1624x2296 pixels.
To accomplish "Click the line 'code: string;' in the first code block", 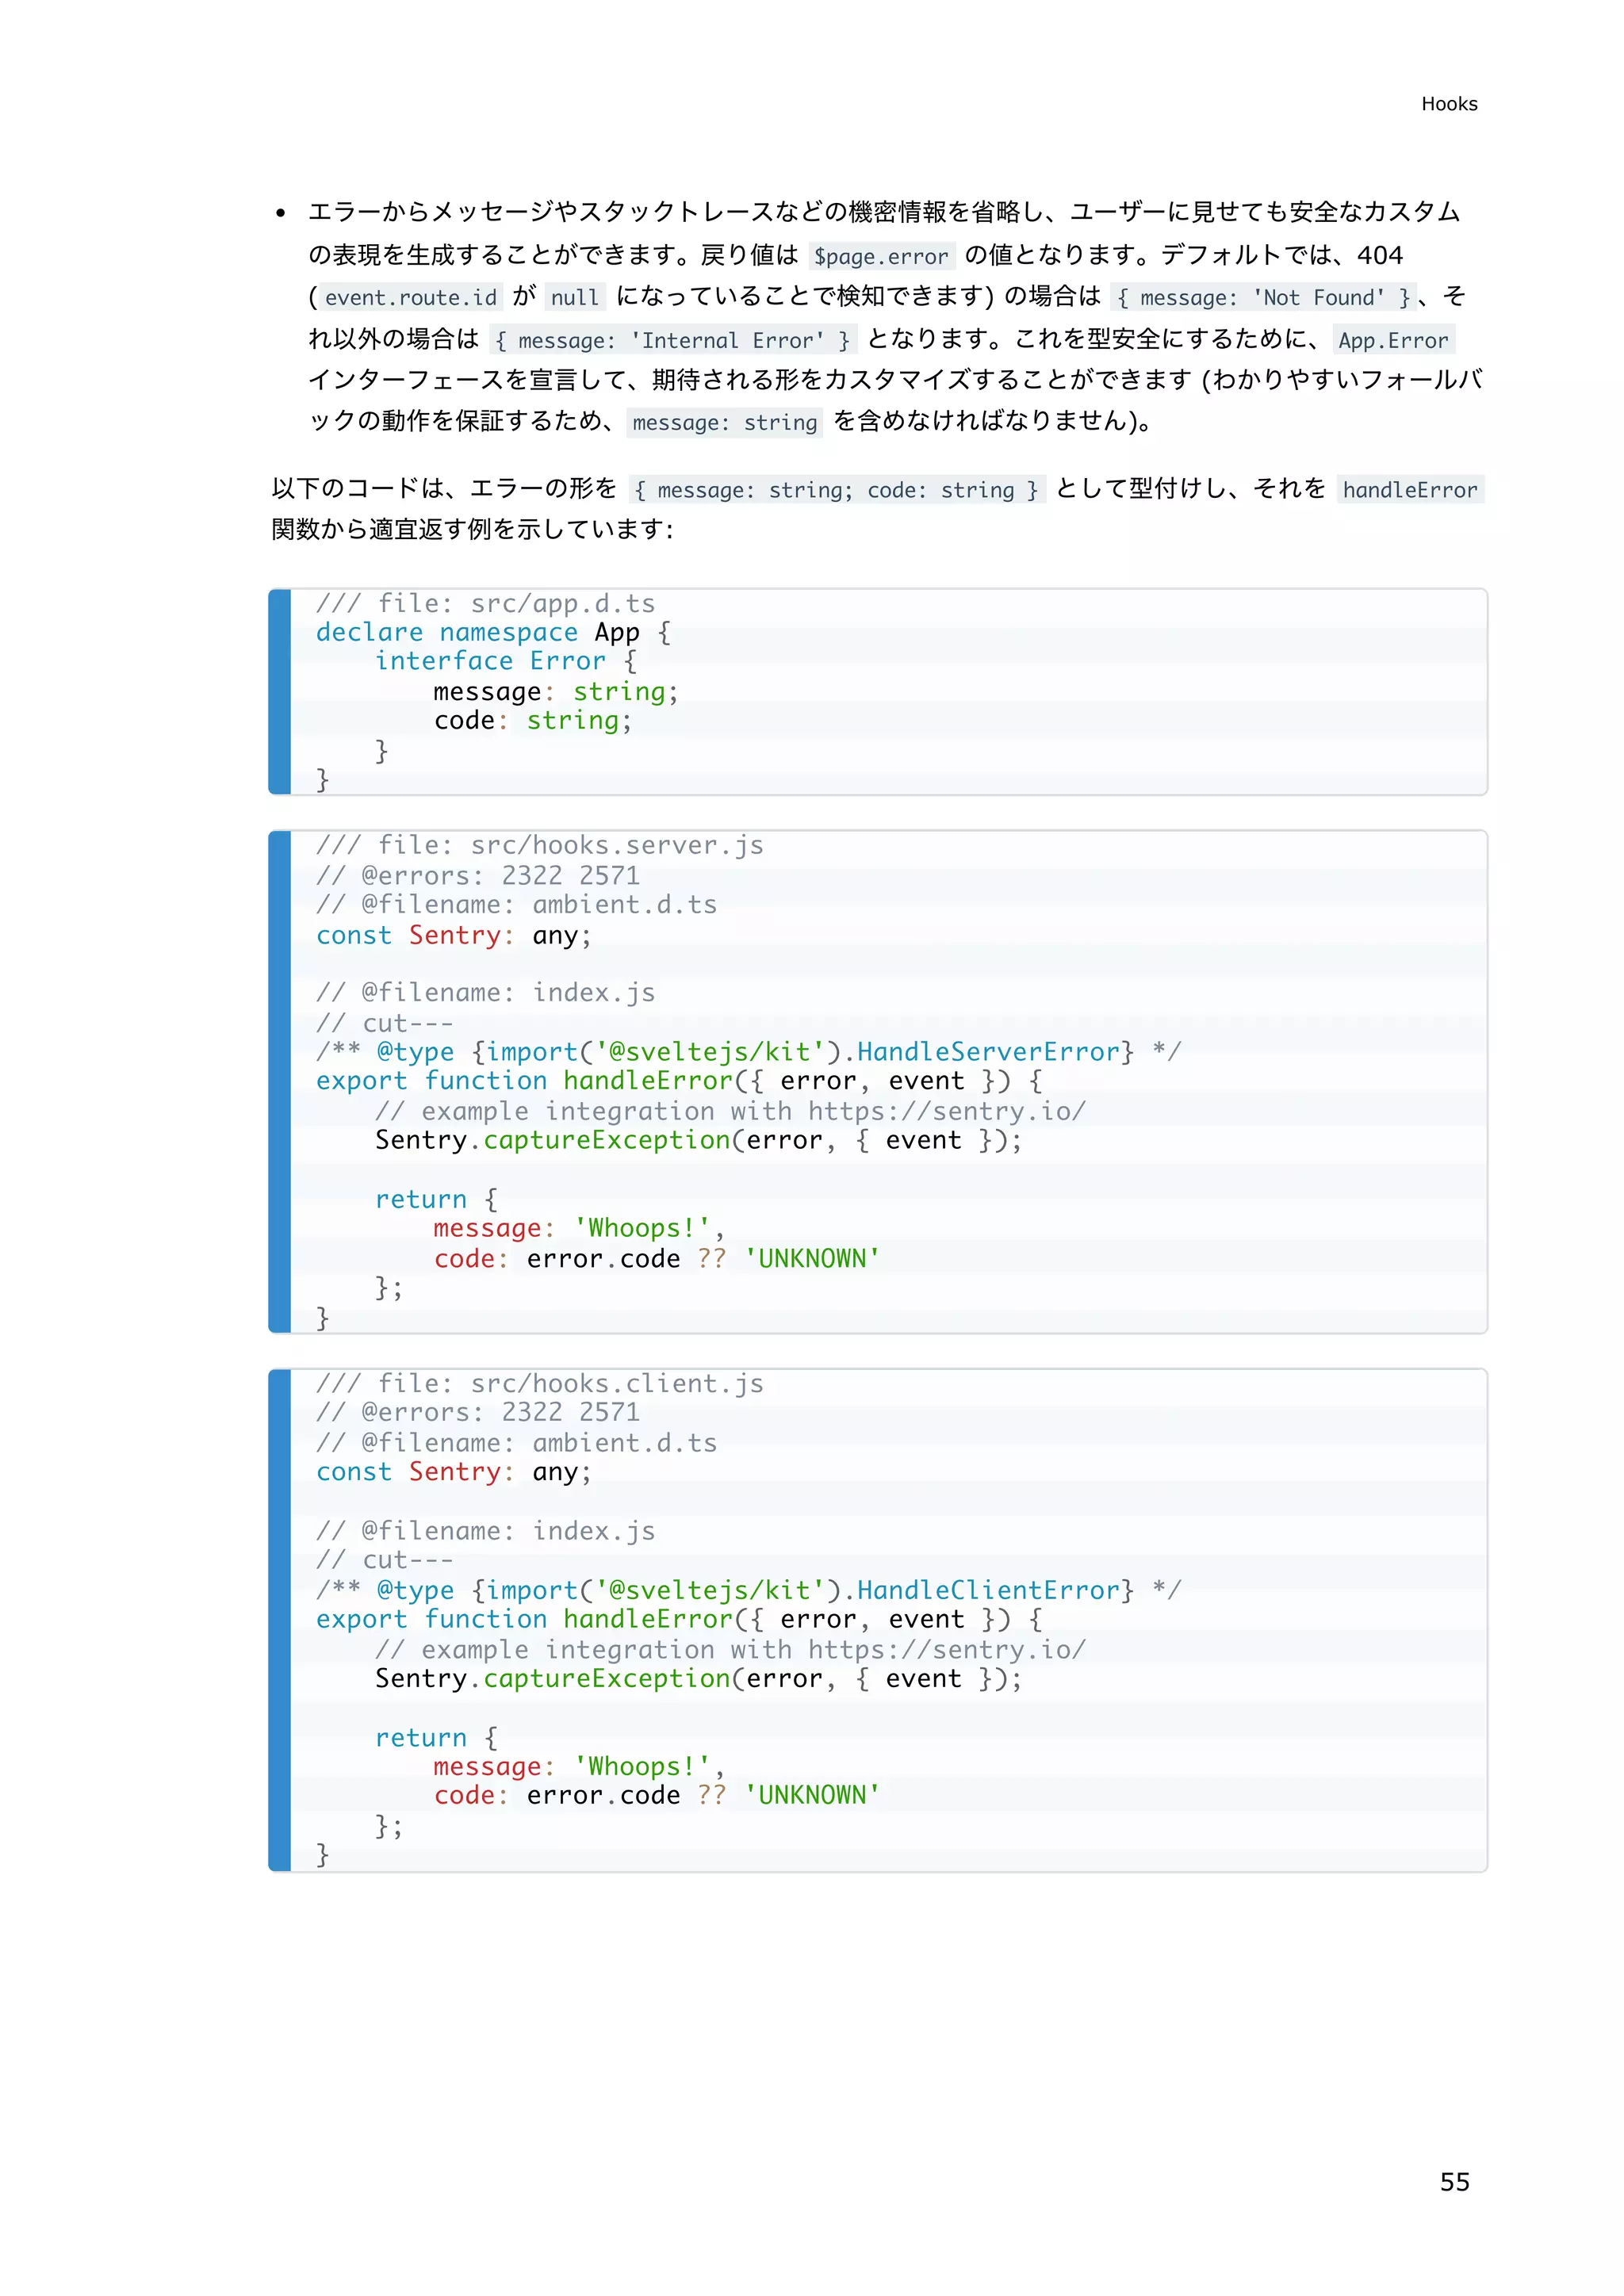I will [533, 721].
